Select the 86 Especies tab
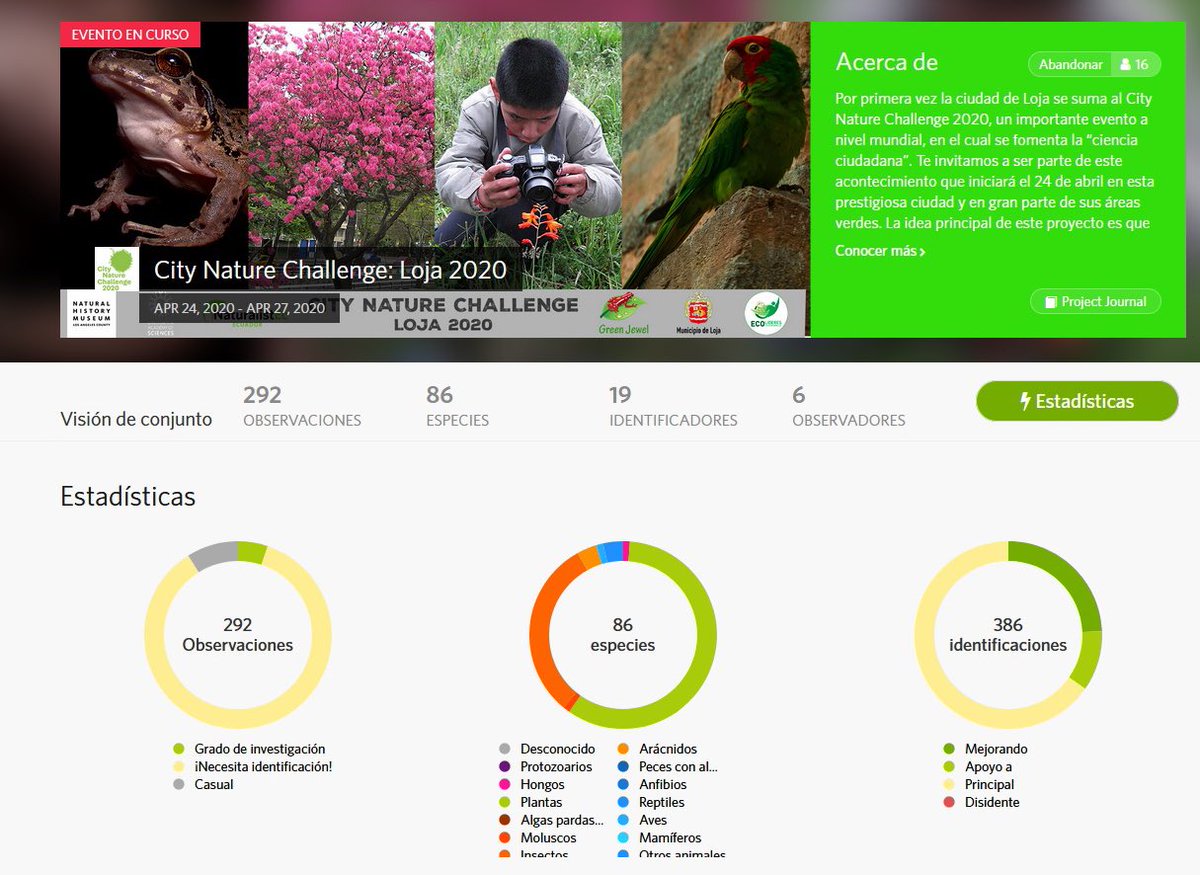 [457, 407]
